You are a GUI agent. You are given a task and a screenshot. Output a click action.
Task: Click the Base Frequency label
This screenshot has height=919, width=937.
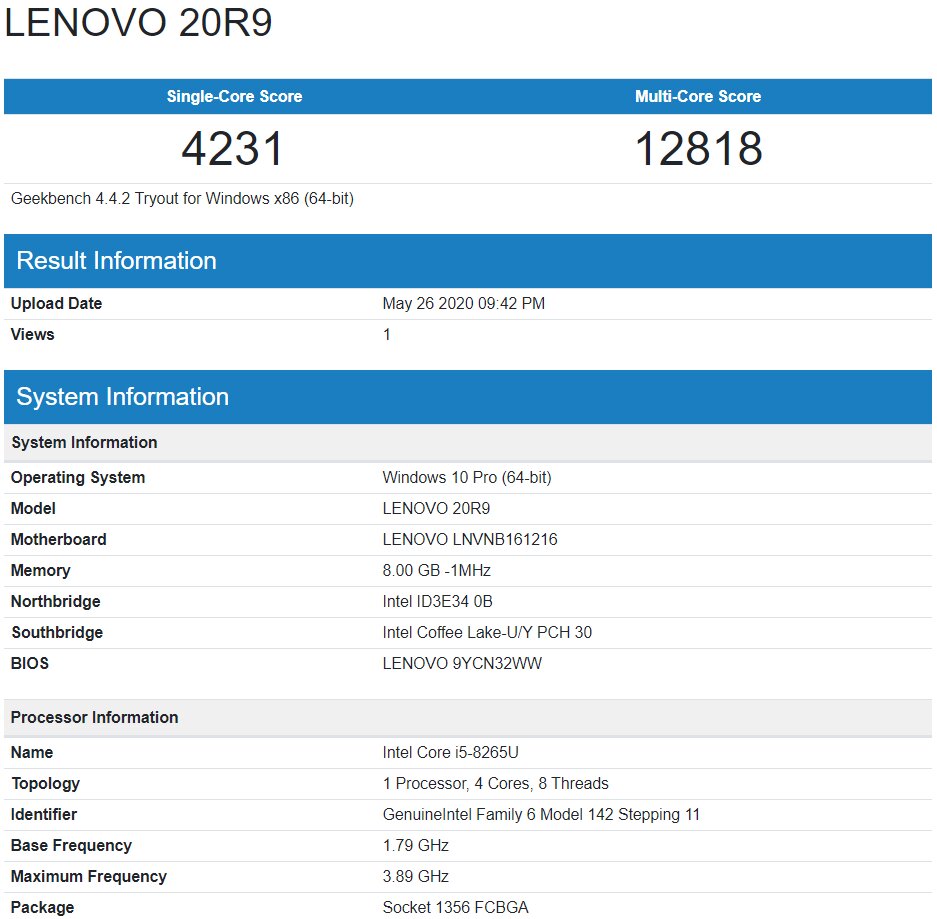[x=71, y=846]
